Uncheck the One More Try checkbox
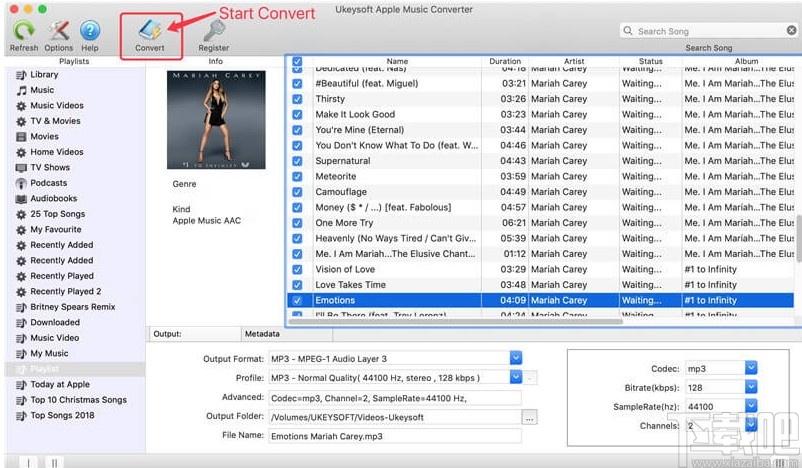This screenshot has height=468, width=802. point(297,223)
